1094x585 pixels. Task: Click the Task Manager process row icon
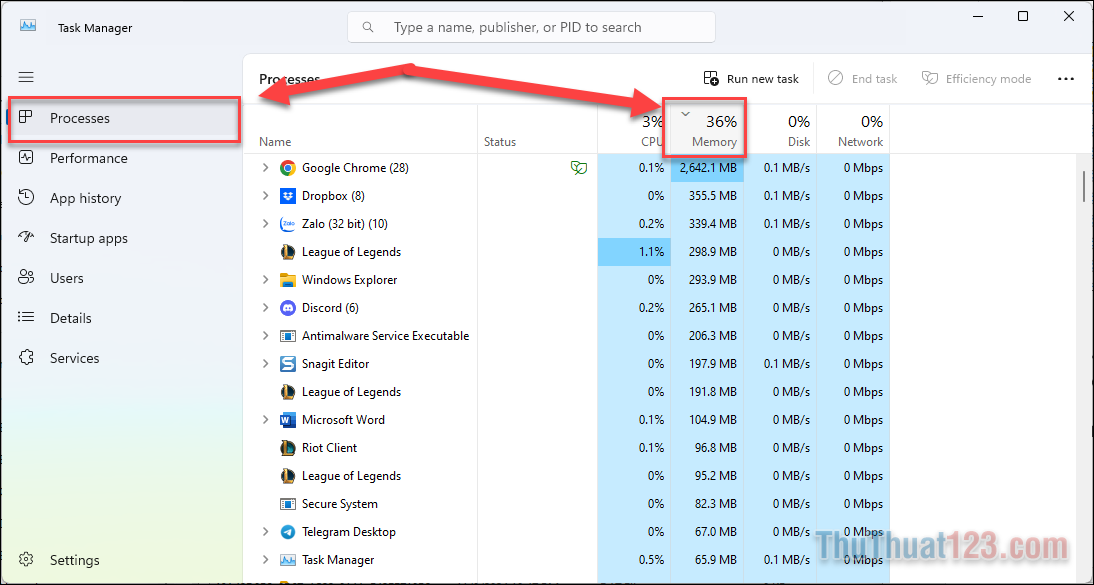(287, 560)
